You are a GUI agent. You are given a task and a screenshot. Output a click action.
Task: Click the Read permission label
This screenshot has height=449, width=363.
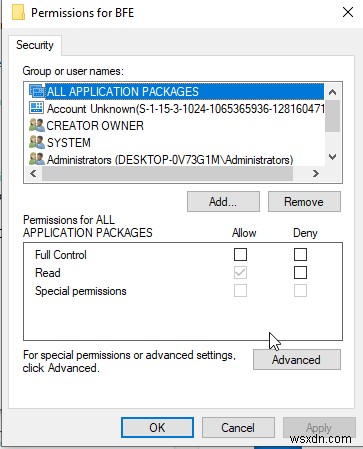(x=48, y=273)
